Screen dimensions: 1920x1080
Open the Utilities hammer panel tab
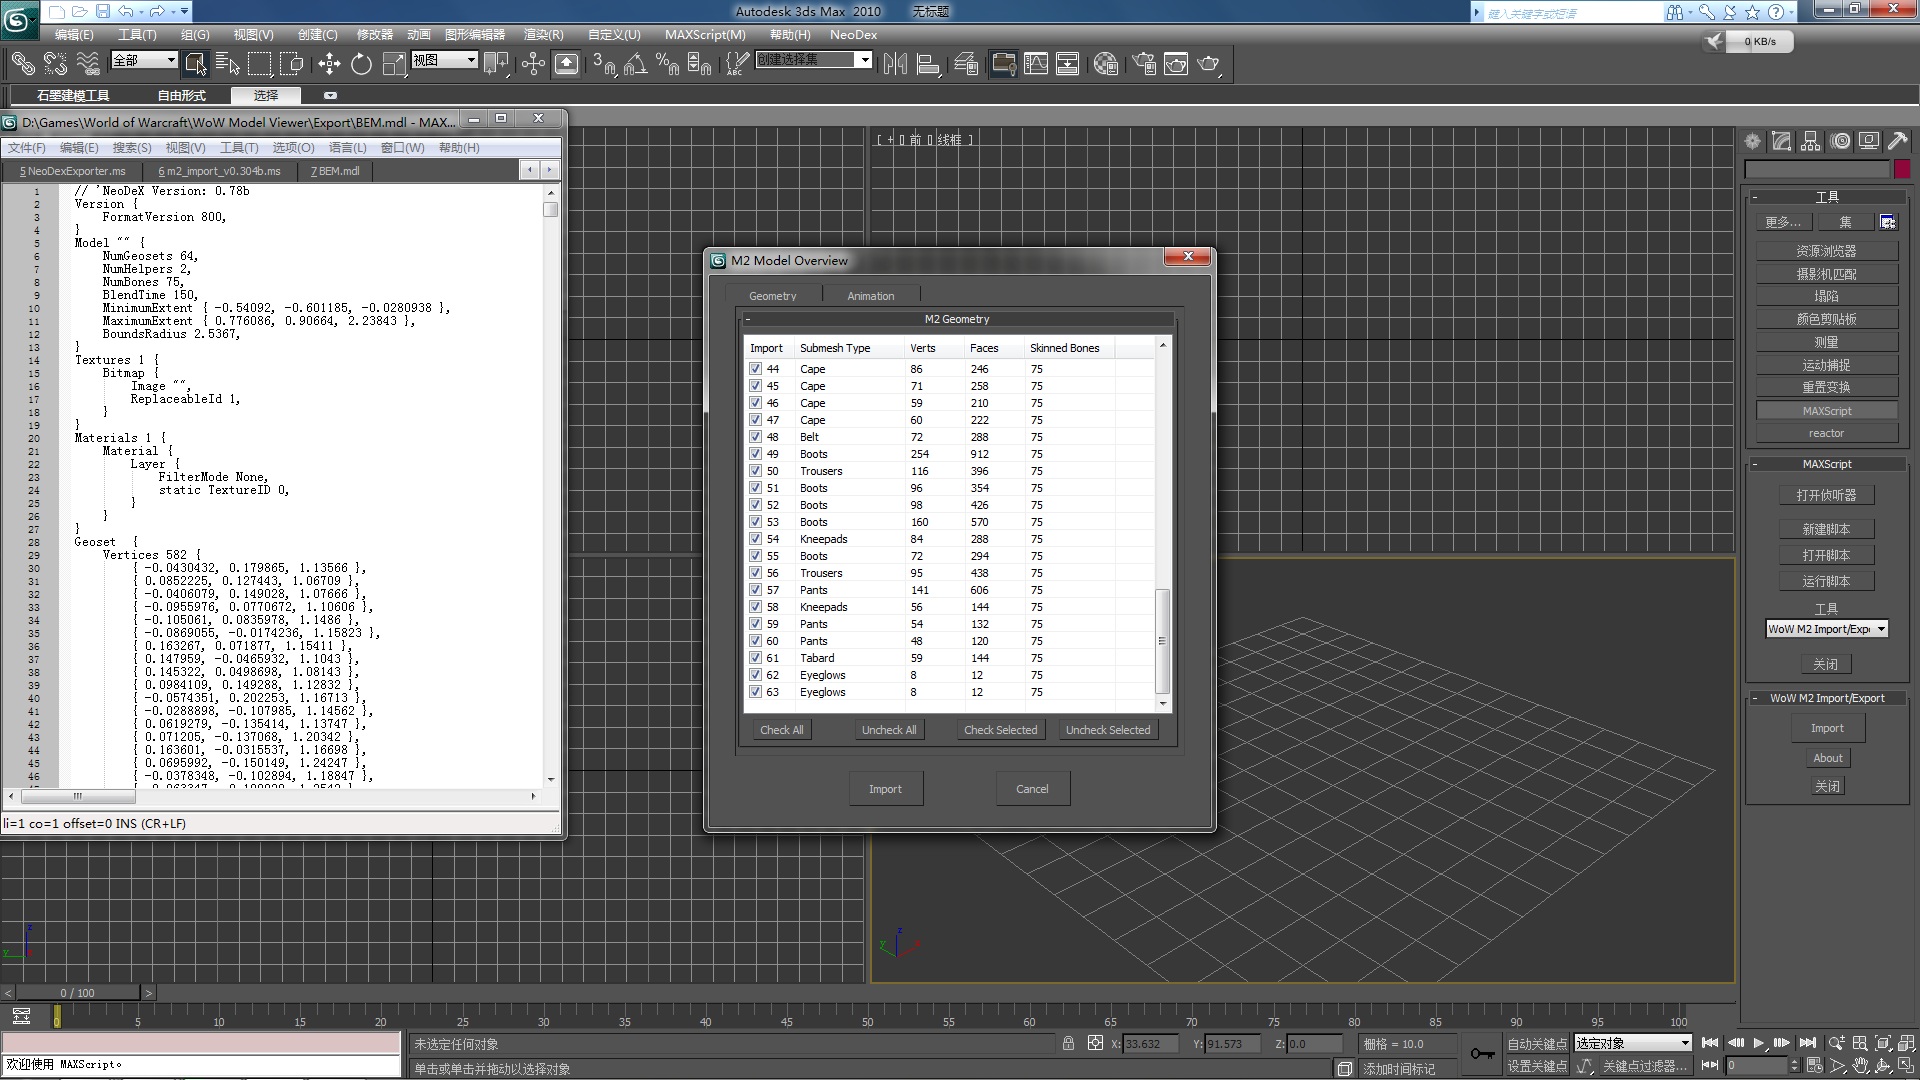pos(1898,142)
